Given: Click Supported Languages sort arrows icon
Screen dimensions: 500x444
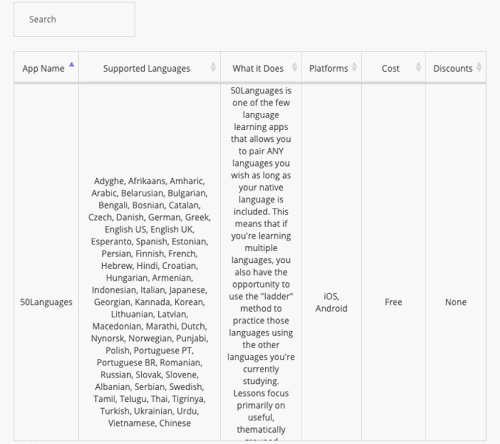Looking at the screenshot, I should 213,67.
